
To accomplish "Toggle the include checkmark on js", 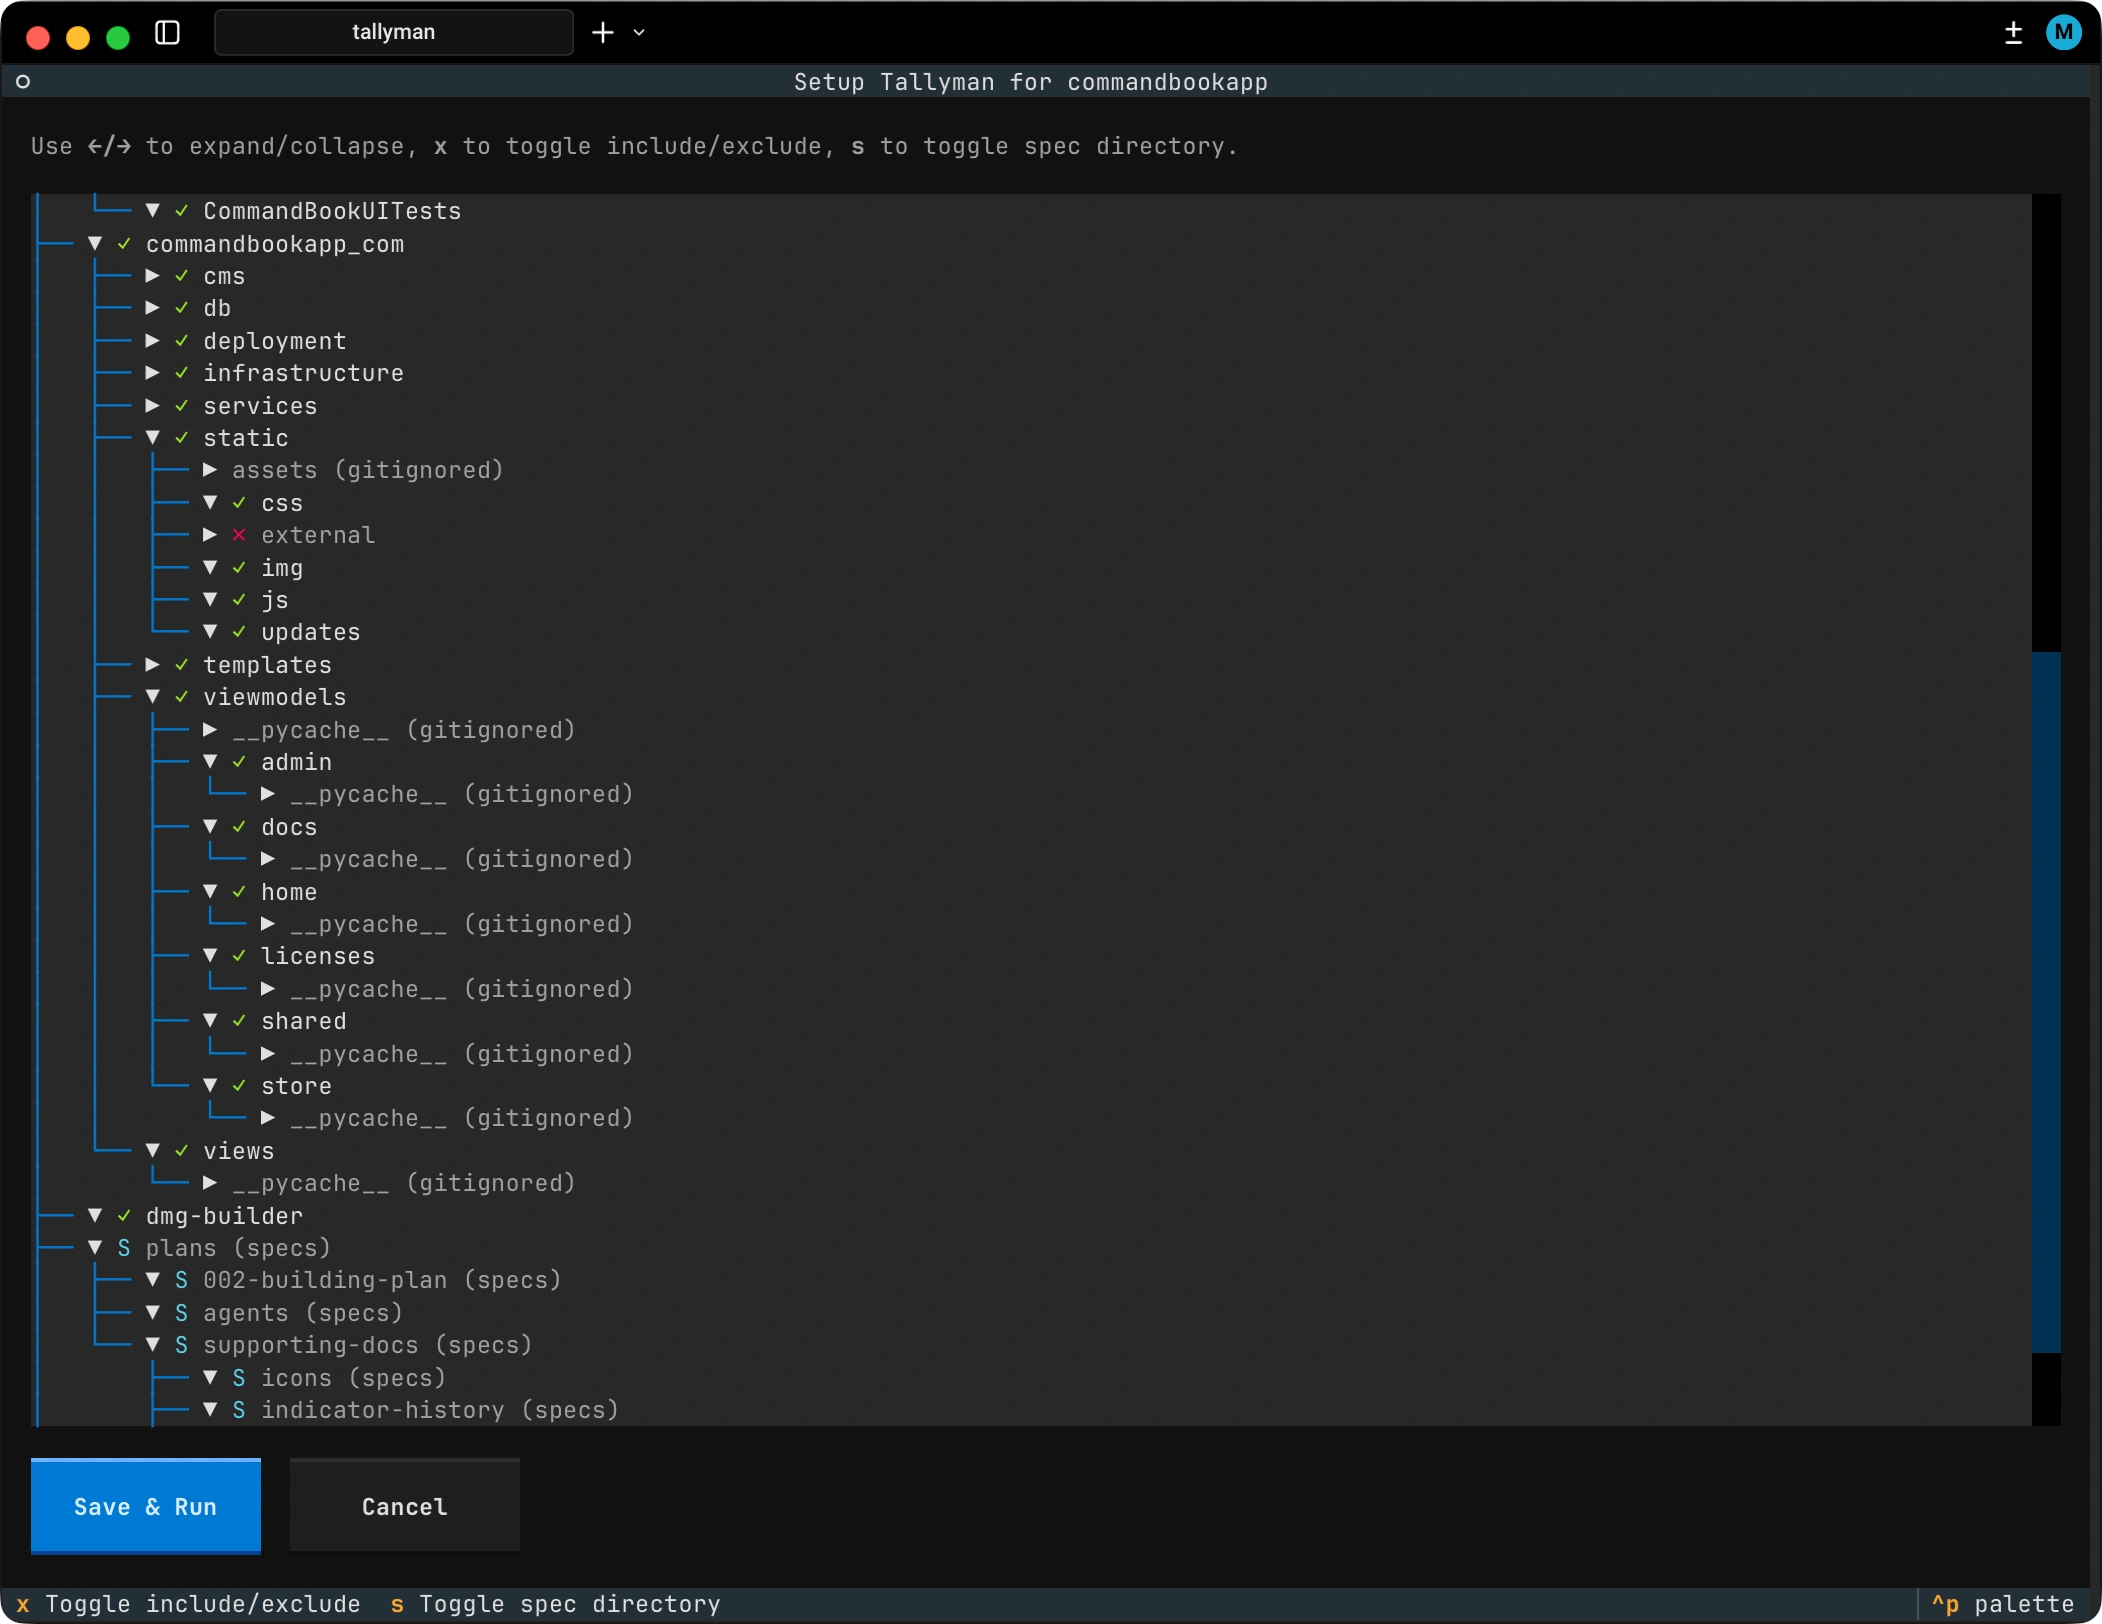I will click(239, 600).
